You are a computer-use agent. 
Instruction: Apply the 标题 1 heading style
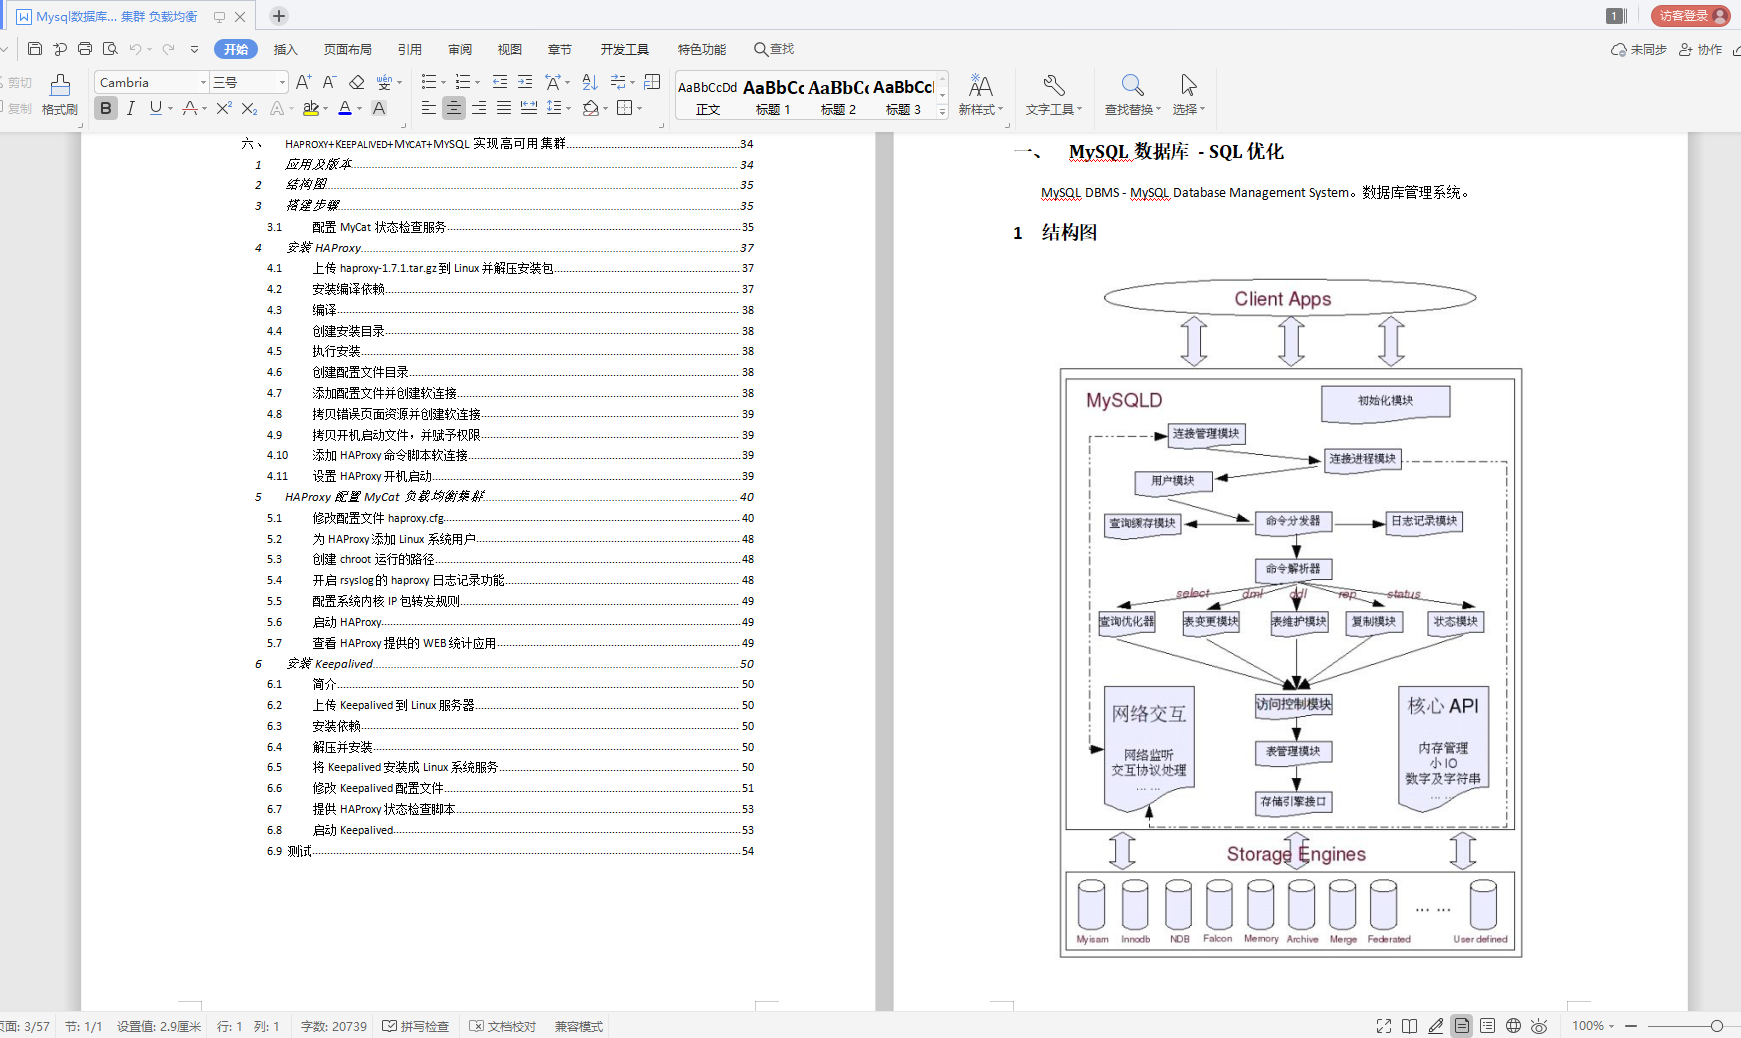click(773, 96)
